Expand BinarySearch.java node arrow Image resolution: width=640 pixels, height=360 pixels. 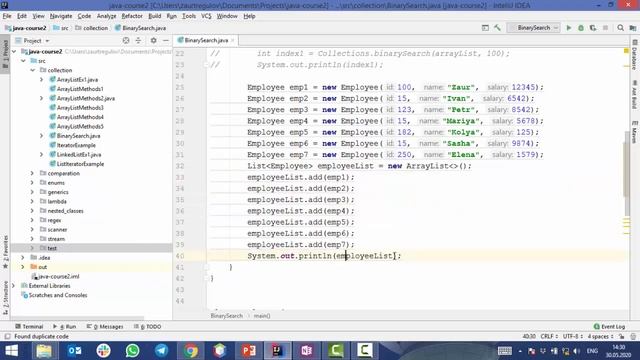point(42,136)
